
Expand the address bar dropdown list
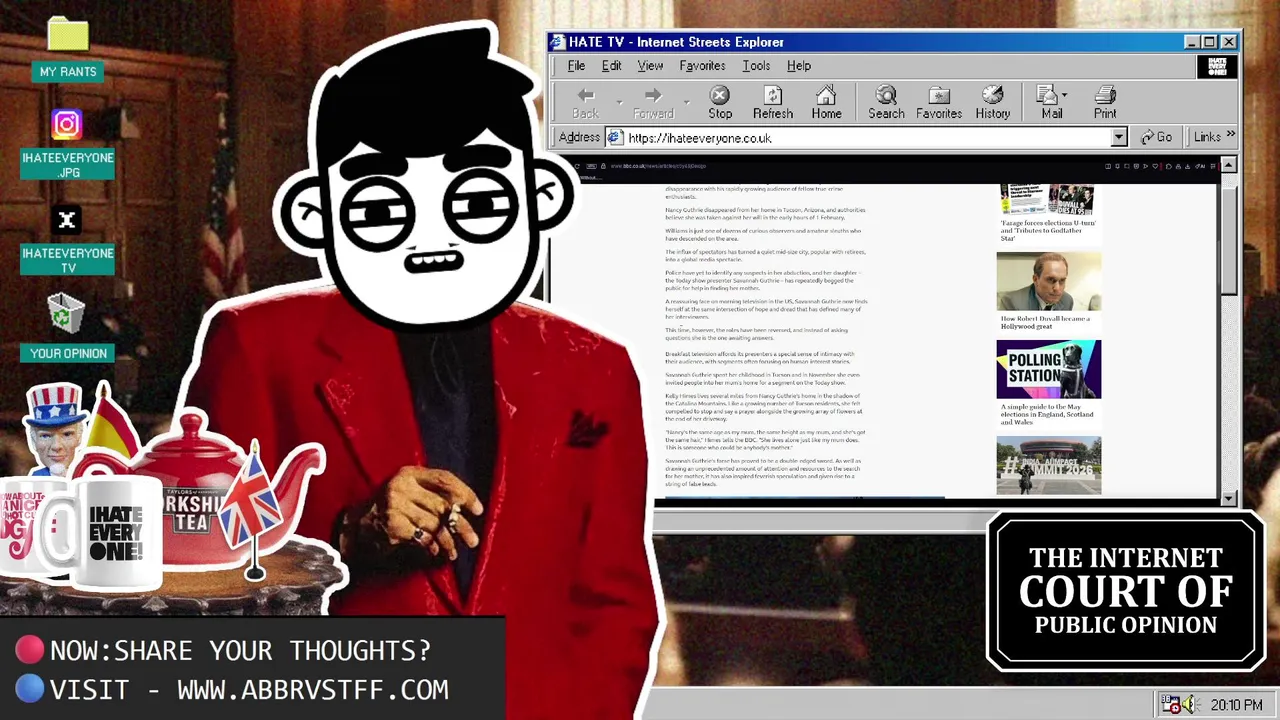[x=1119, y=138]
